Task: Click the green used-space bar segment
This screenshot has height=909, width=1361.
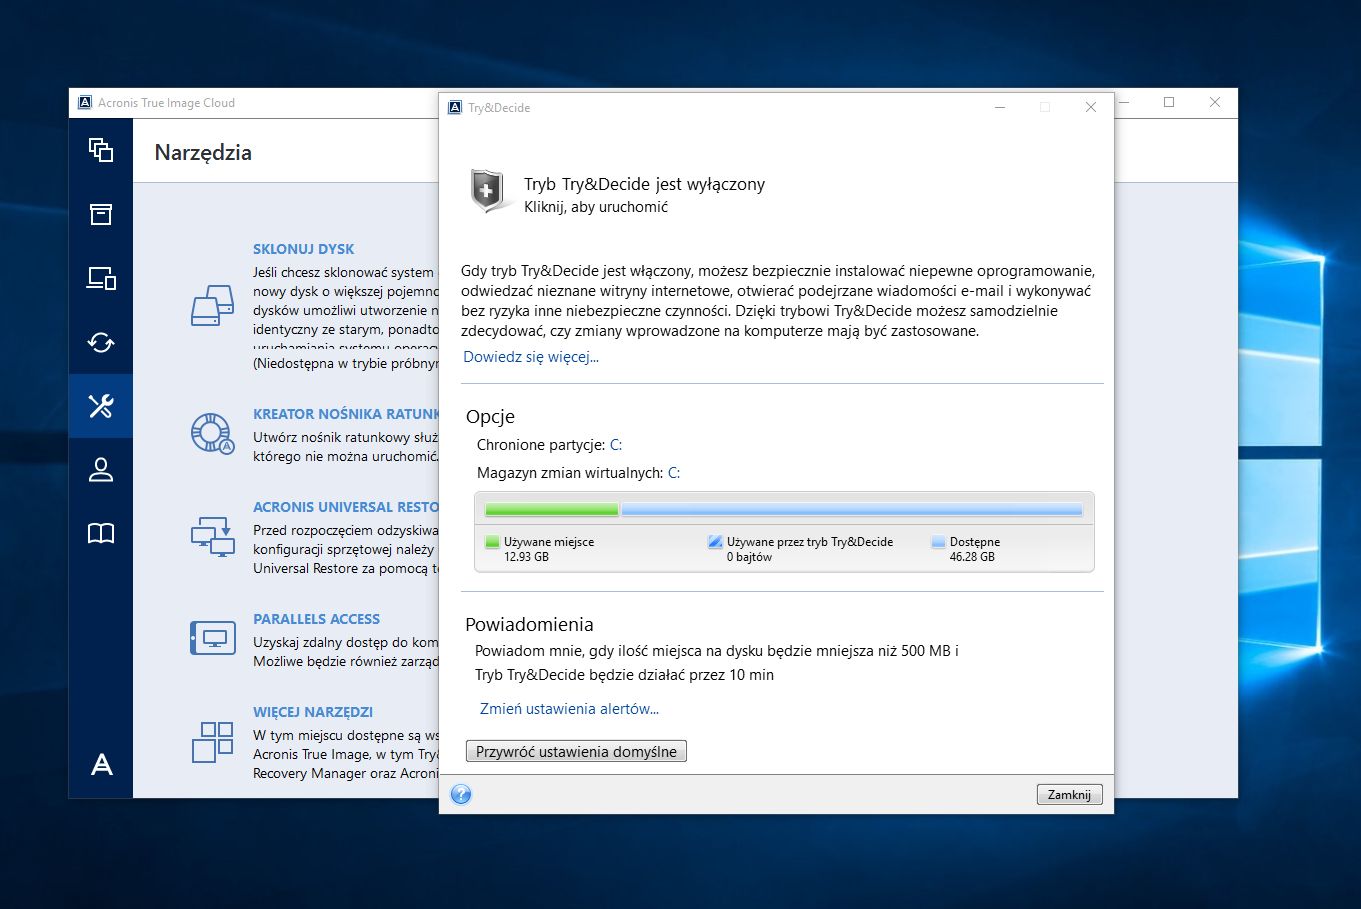Action: pos(551,509)
